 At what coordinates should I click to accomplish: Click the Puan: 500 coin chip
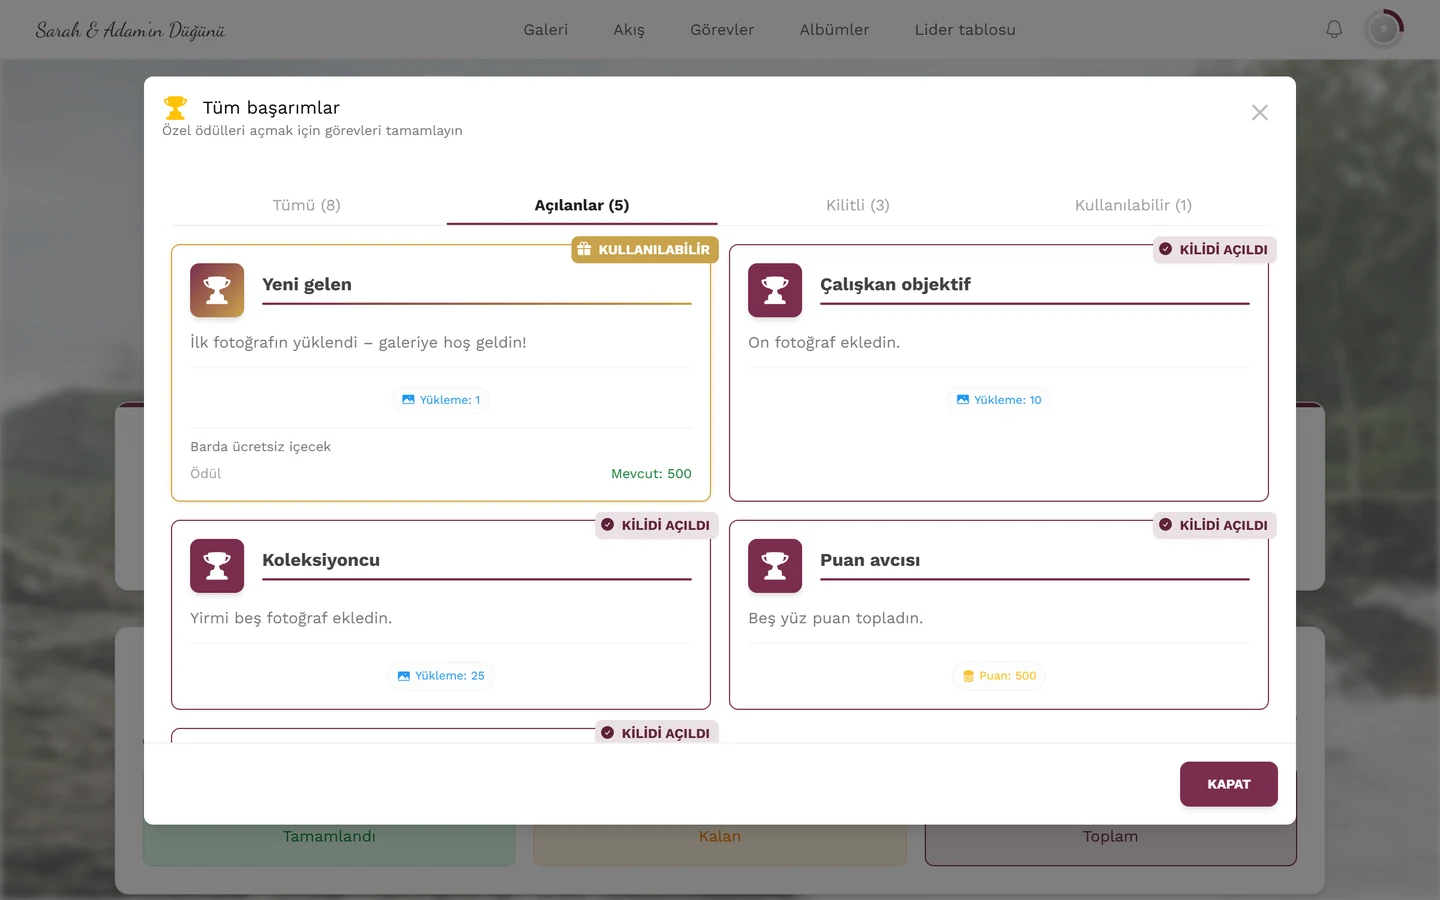(x=999, y=676)
